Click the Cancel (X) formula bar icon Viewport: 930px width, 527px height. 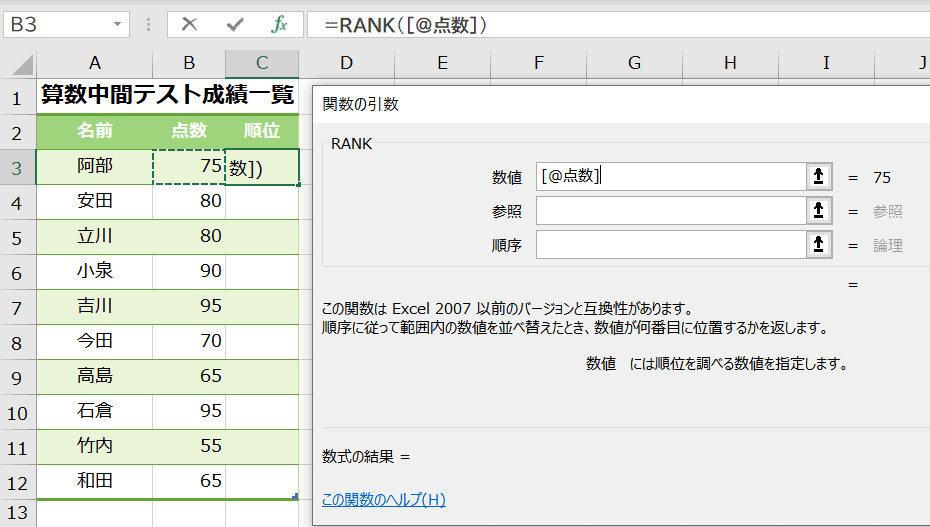(x=189, y=25)
